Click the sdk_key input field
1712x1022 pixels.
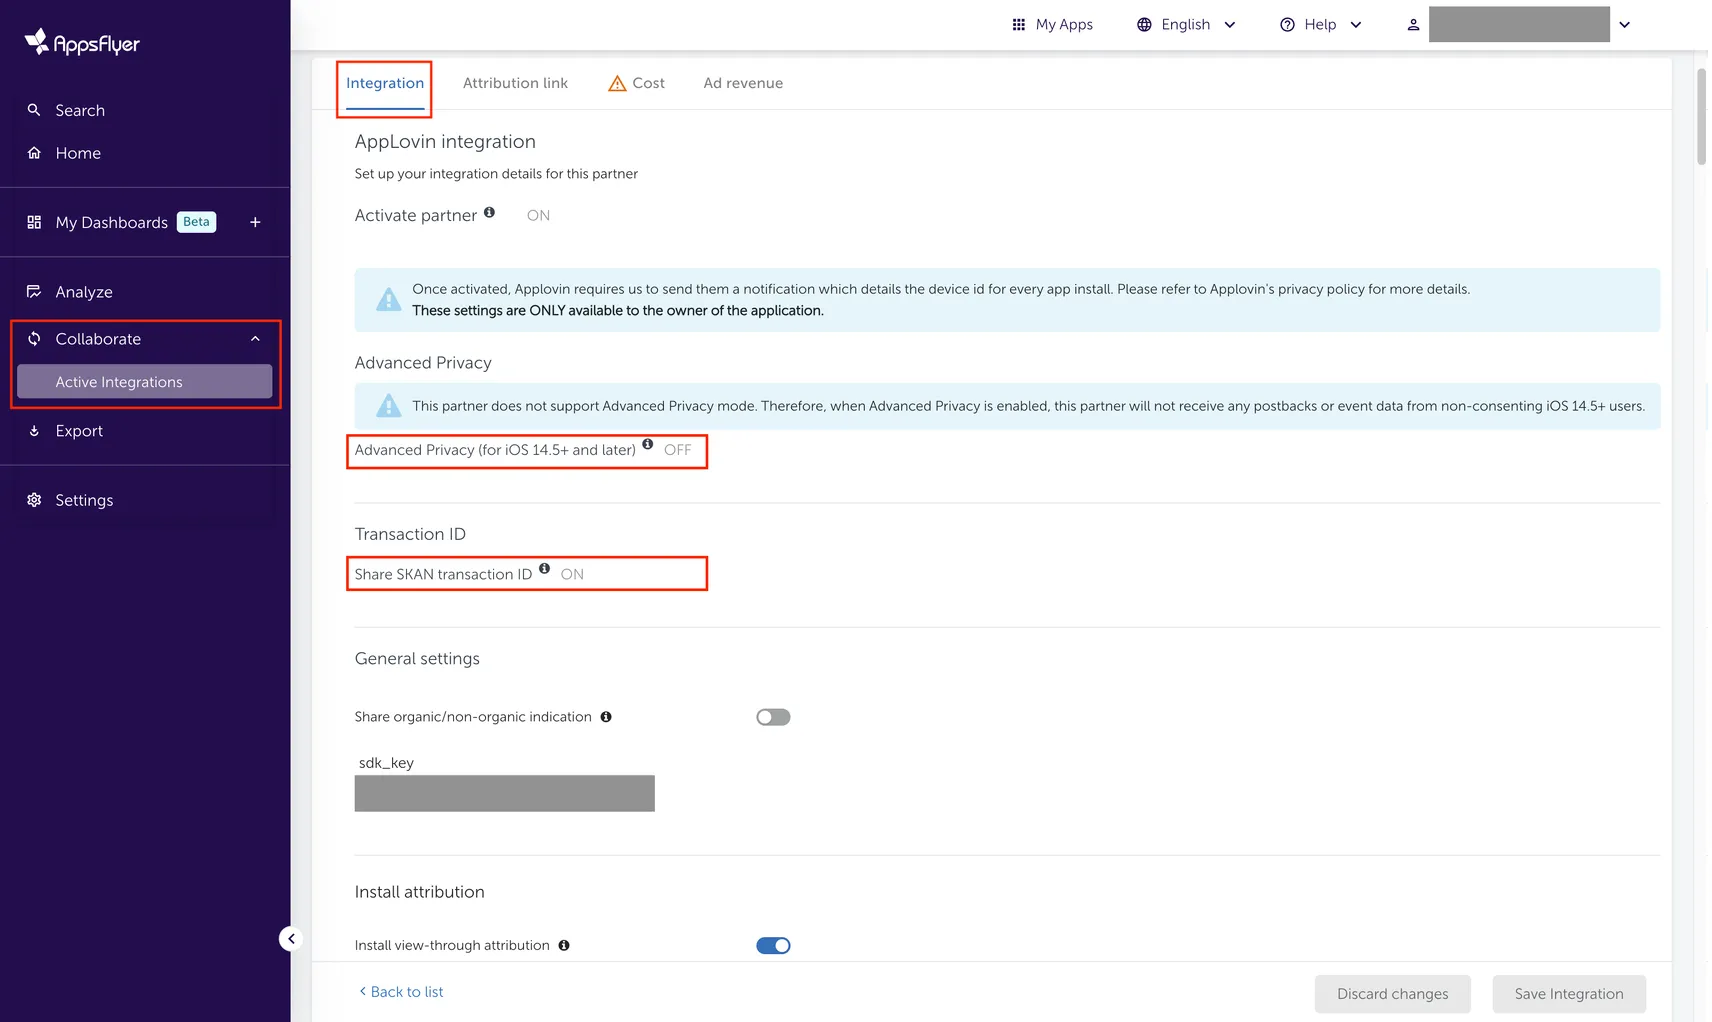[504, 793]
